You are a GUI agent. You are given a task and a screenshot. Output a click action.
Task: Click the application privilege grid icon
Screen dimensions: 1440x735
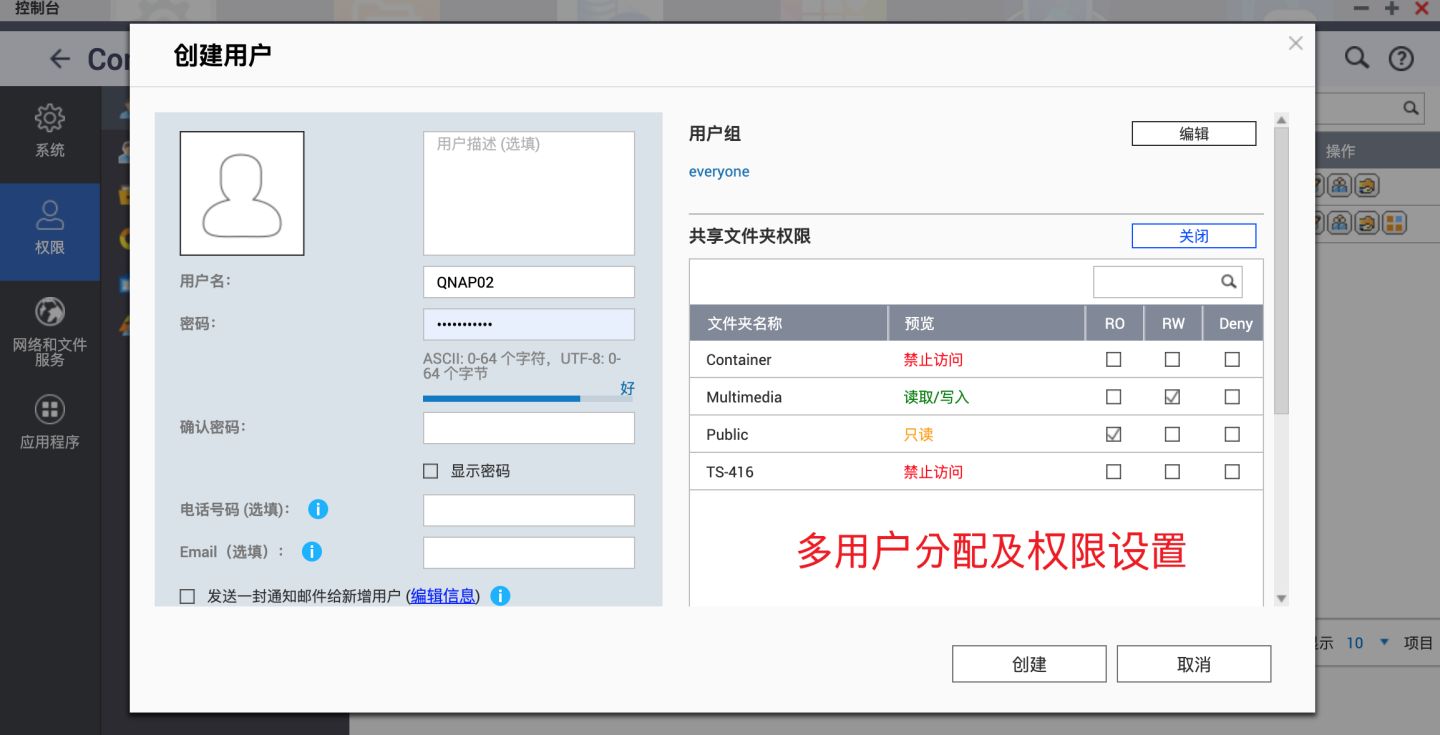coord(1394,223)
